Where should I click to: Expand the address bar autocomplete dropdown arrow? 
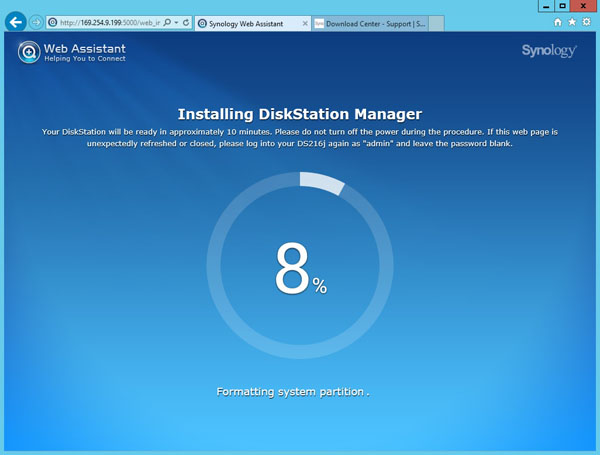coord(176,23)
